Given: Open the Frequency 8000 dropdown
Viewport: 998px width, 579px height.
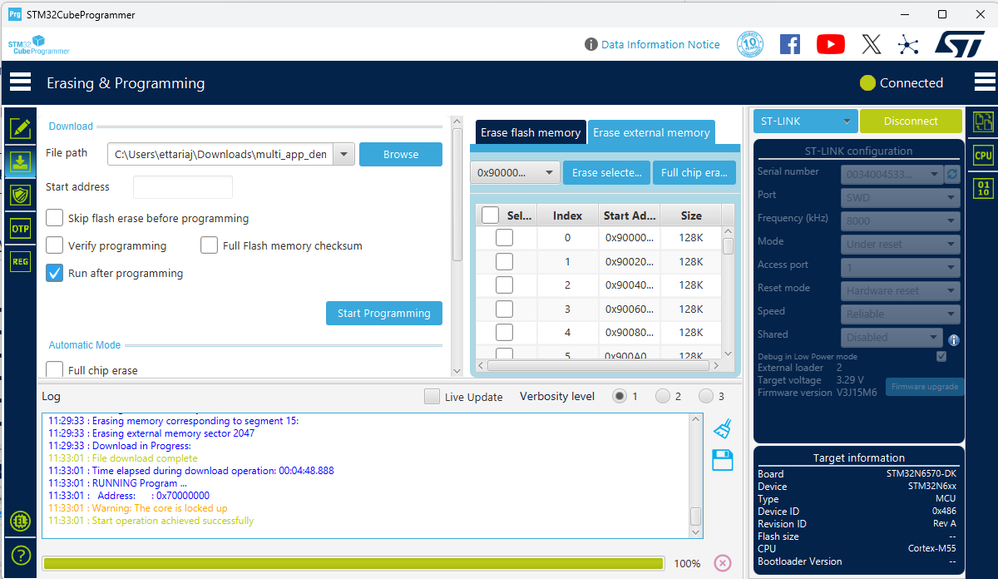Looking at the screenshot, I should 900,221.
